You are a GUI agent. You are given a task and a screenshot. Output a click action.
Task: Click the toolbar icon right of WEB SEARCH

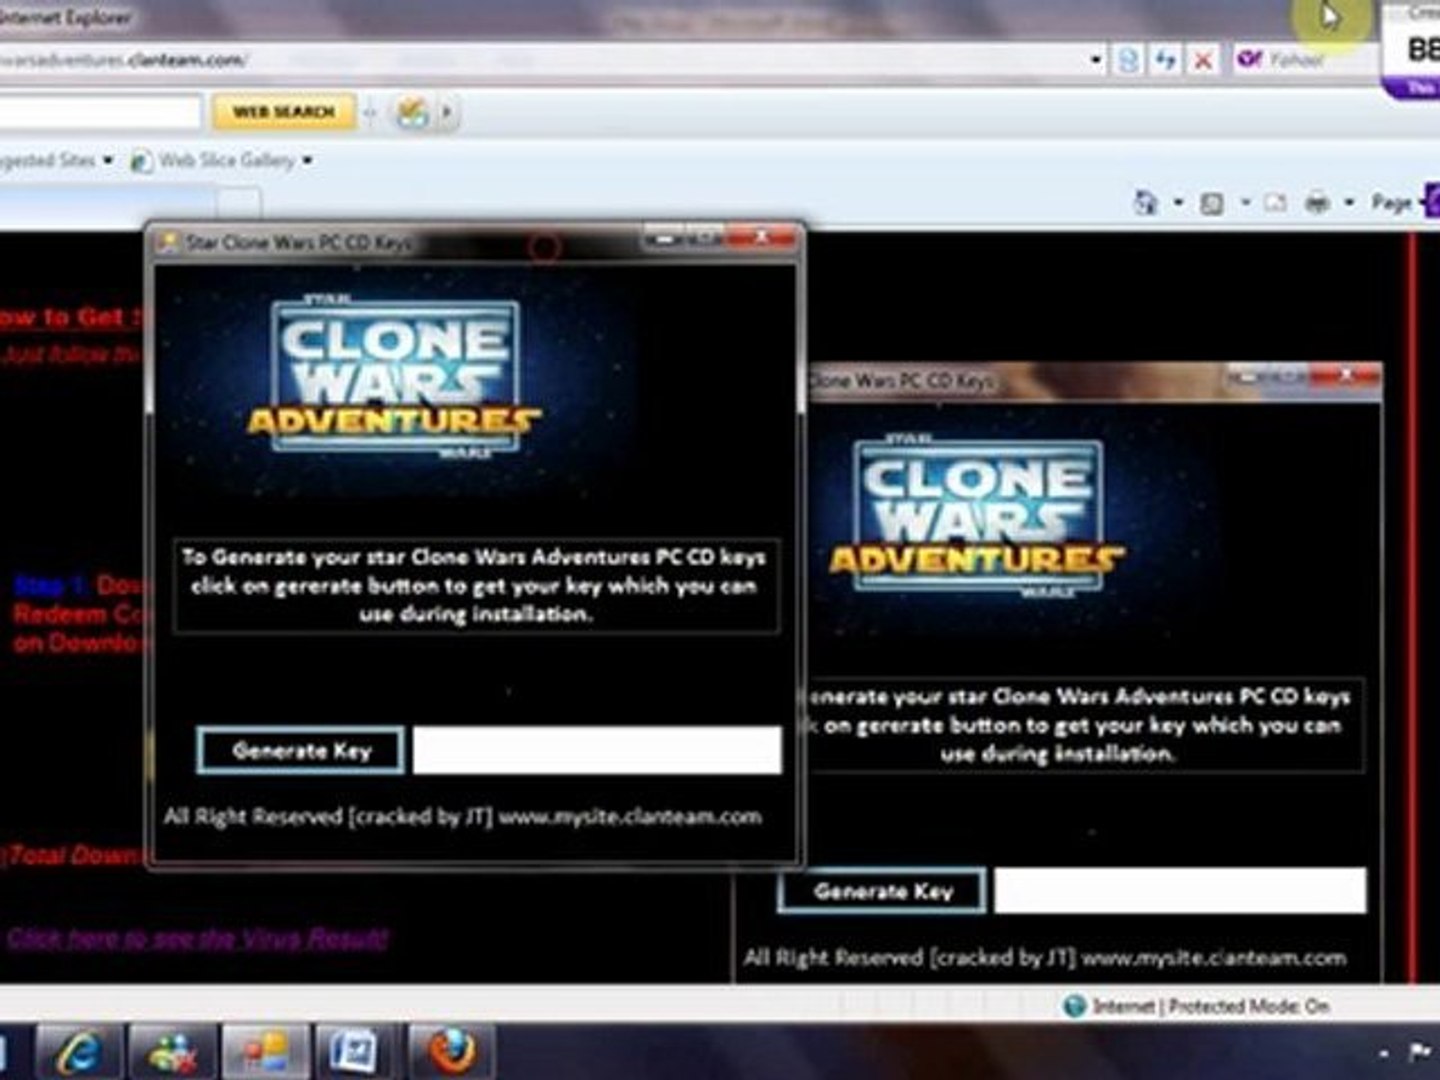(x=412, y=113)
